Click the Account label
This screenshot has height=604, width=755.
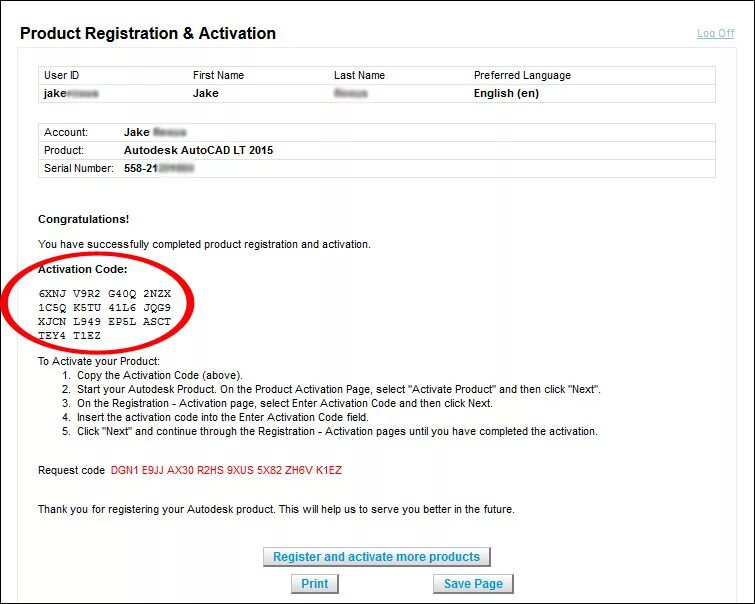click(x=65, y=132)
